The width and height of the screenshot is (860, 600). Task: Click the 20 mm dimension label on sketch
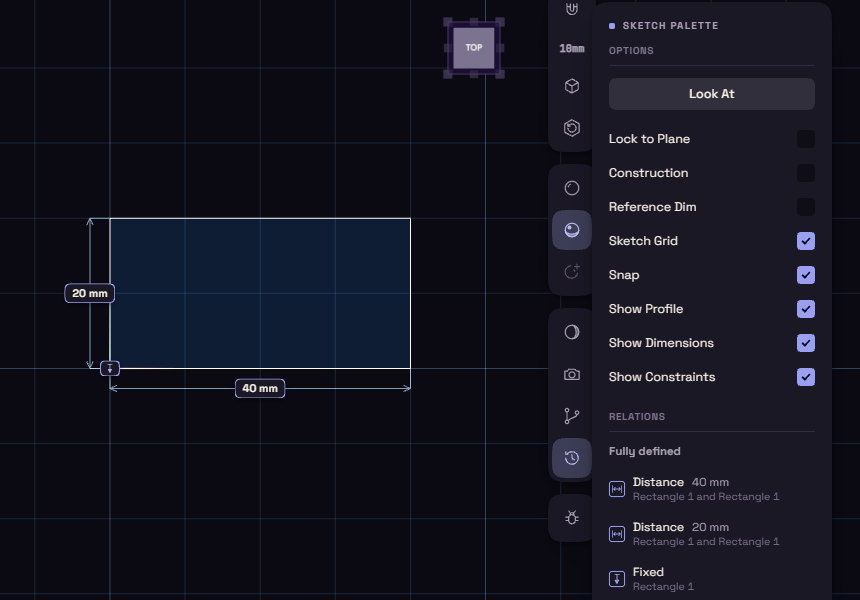pyautogui.click(x=89, y=293)
